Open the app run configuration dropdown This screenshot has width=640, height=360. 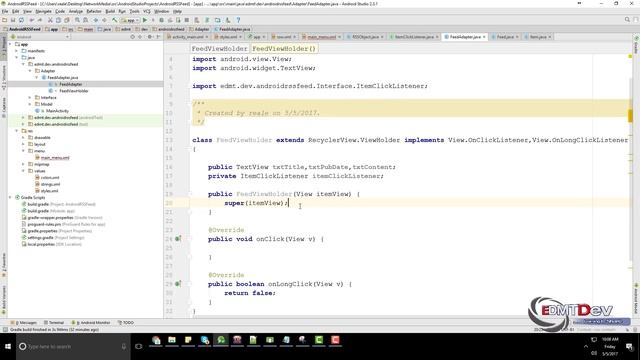130,20
